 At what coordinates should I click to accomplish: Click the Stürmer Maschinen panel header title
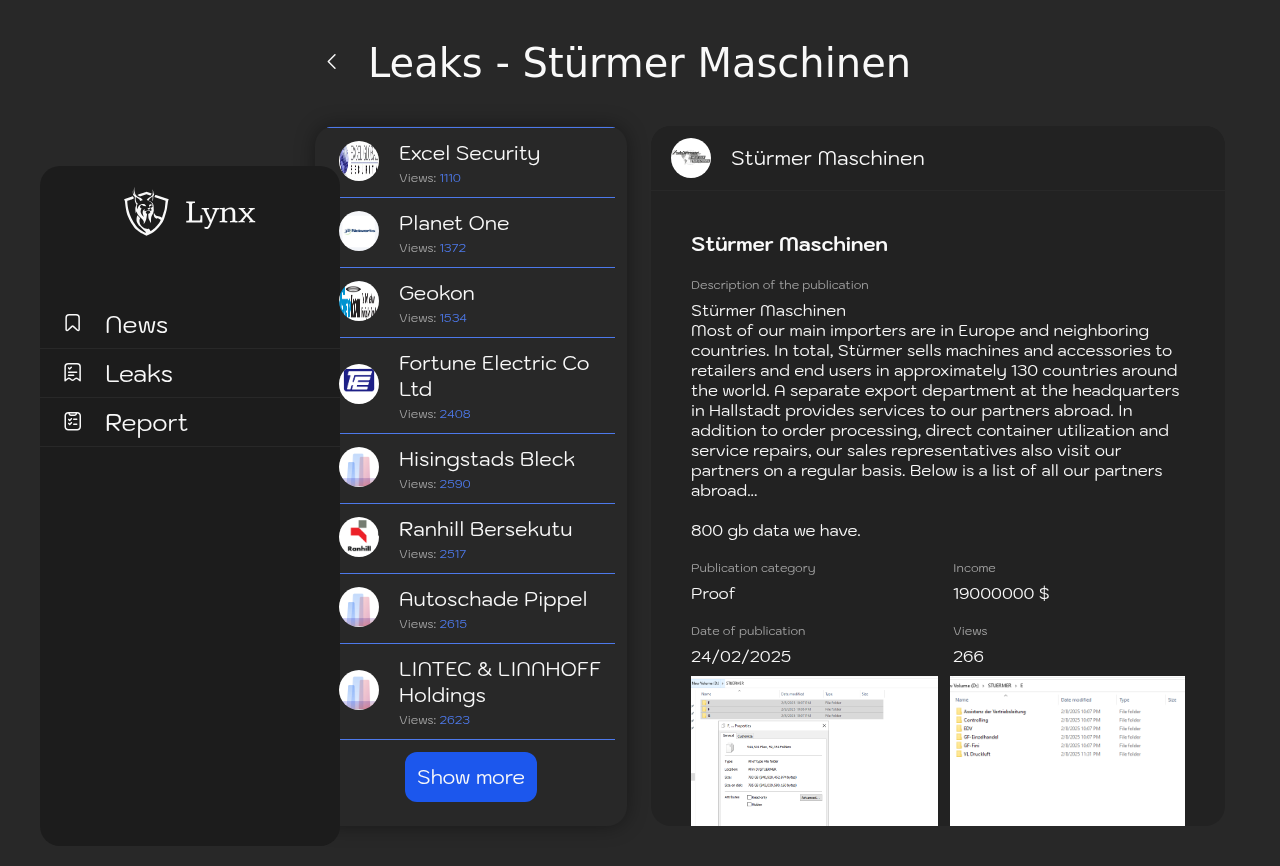tap(828, 158)
